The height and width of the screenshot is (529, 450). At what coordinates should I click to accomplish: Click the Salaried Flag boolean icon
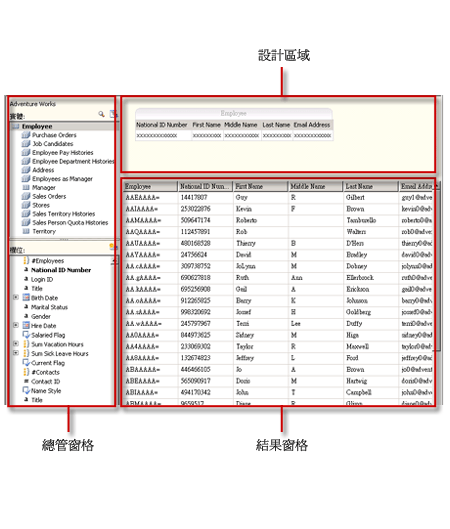[x=26, y=335]
